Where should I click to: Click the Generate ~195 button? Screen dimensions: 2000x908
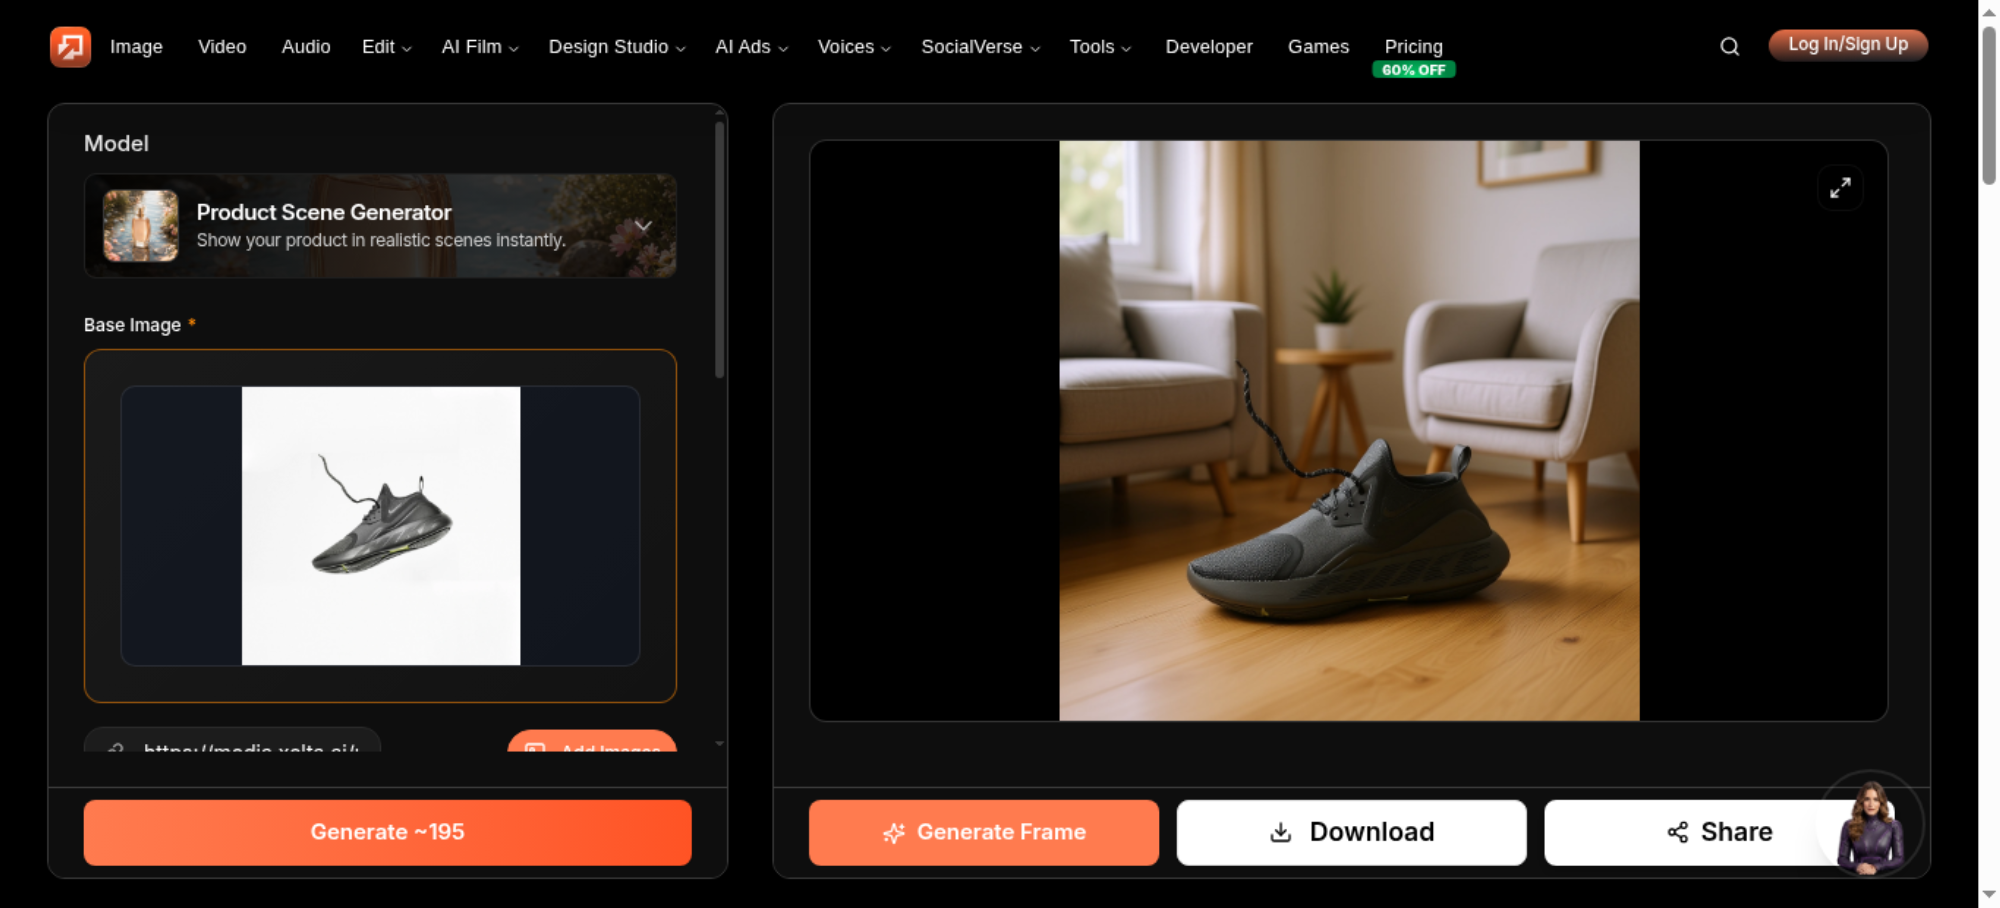pyautogui.click(x=387, y=832)
